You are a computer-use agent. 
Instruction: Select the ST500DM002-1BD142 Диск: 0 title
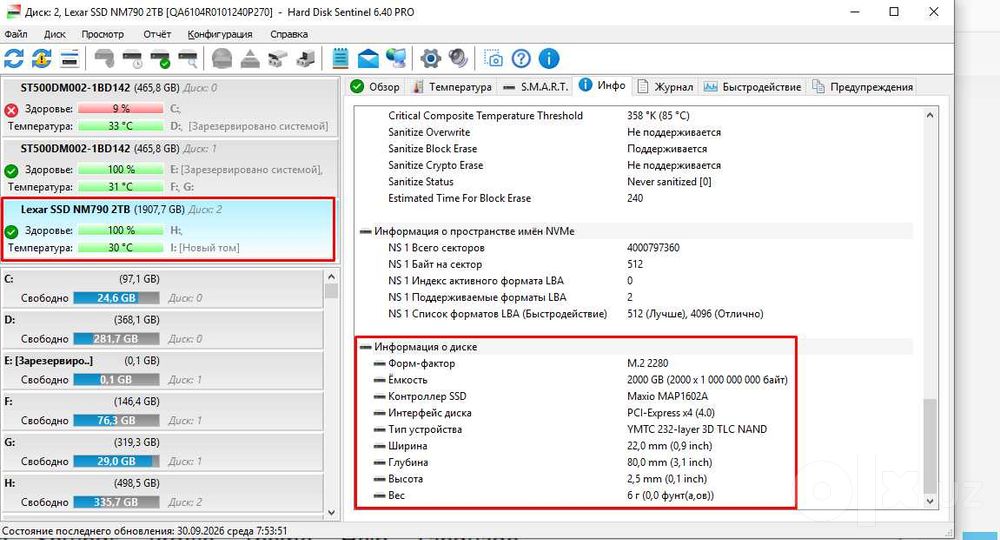point(119,88)
